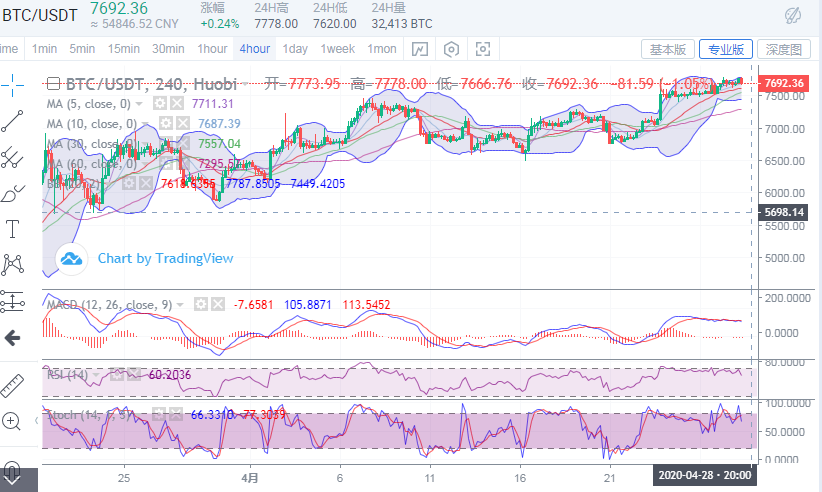
Task: Select the long position forecasting tool
Action: coord(12,301)
